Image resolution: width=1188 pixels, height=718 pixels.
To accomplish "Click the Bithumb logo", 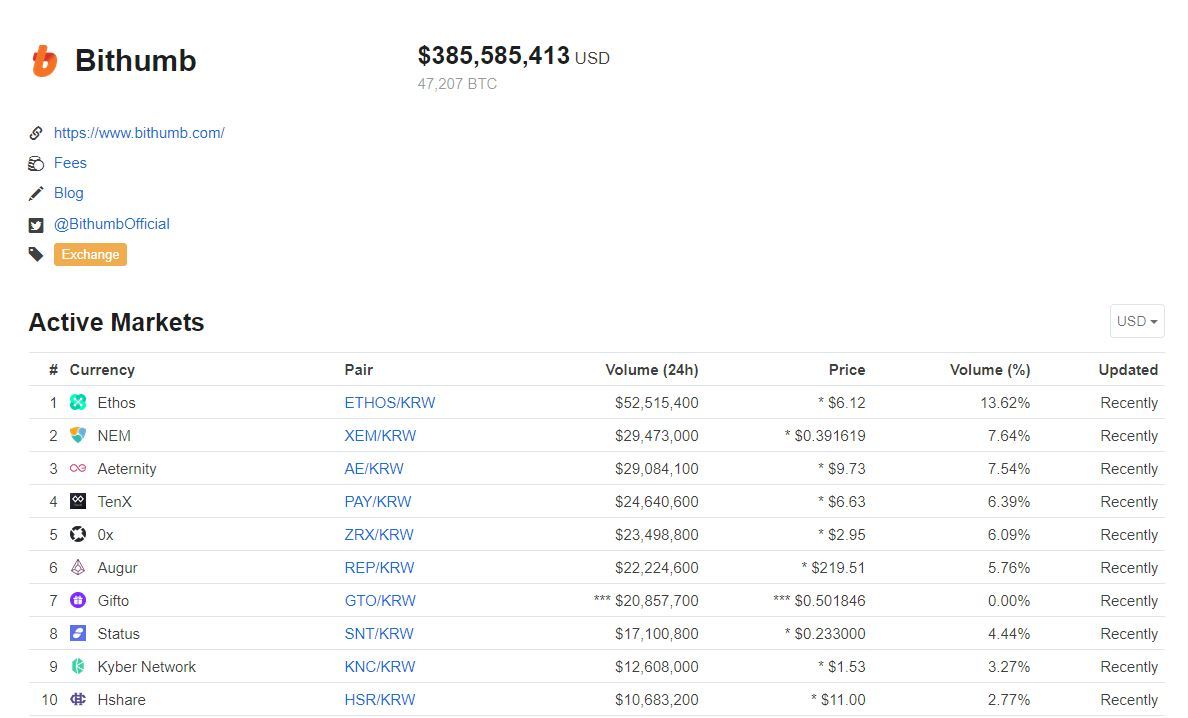I will pos(46,60).
